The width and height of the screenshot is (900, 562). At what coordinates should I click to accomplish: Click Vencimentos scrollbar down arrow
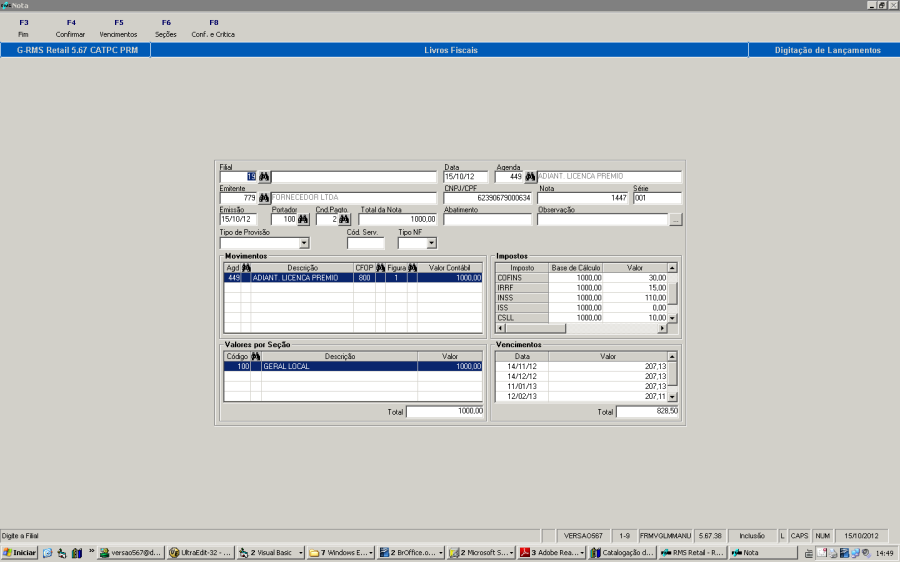(x=672, y=397)
